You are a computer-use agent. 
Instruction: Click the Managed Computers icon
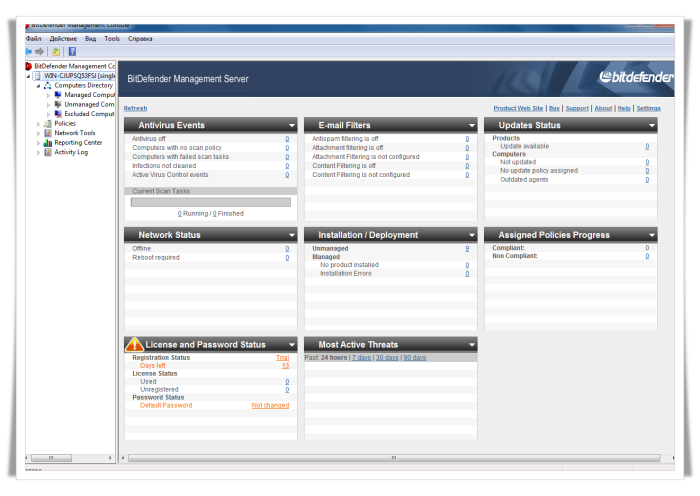coord(58,95)
